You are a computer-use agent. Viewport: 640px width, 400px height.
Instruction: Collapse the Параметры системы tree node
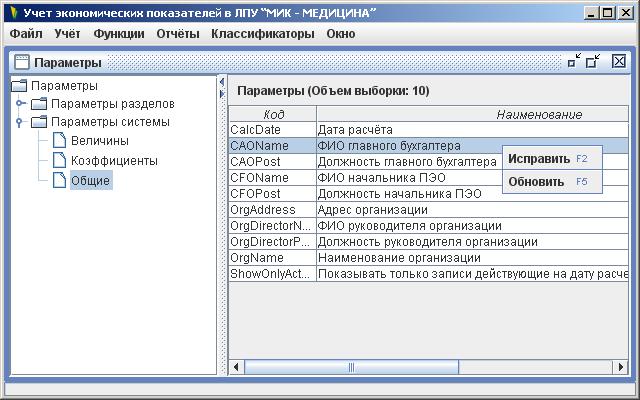[x=19, y=122]
